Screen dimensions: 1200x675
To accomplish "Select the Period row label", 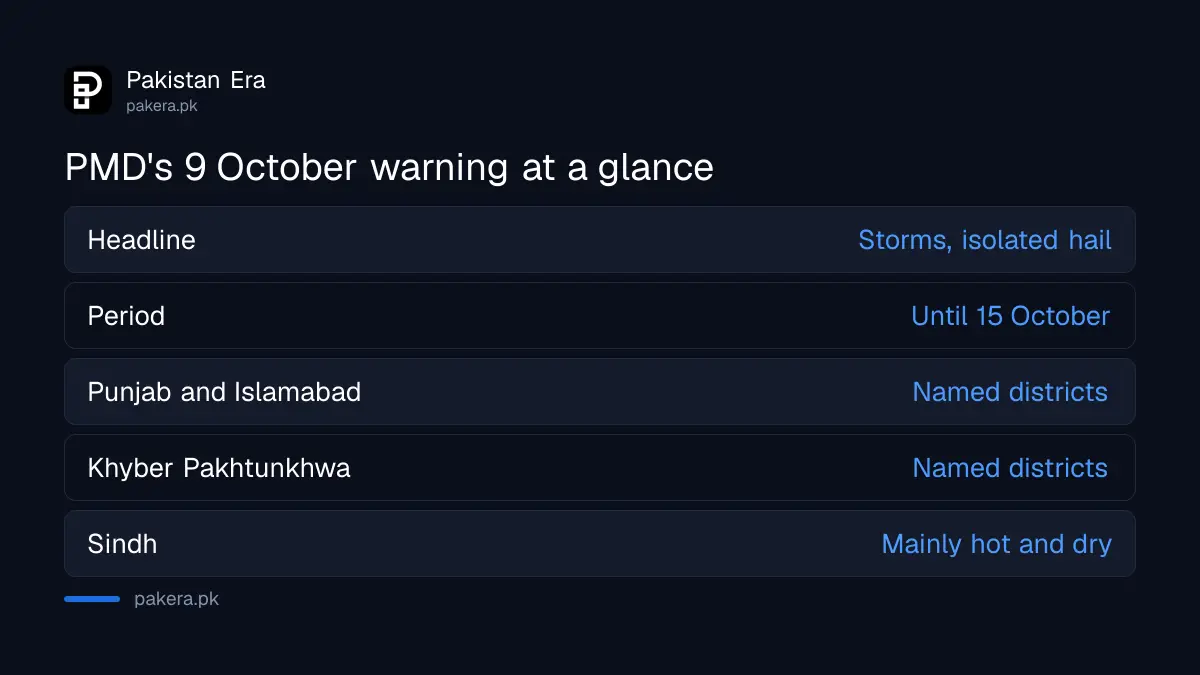I will 126,316.
